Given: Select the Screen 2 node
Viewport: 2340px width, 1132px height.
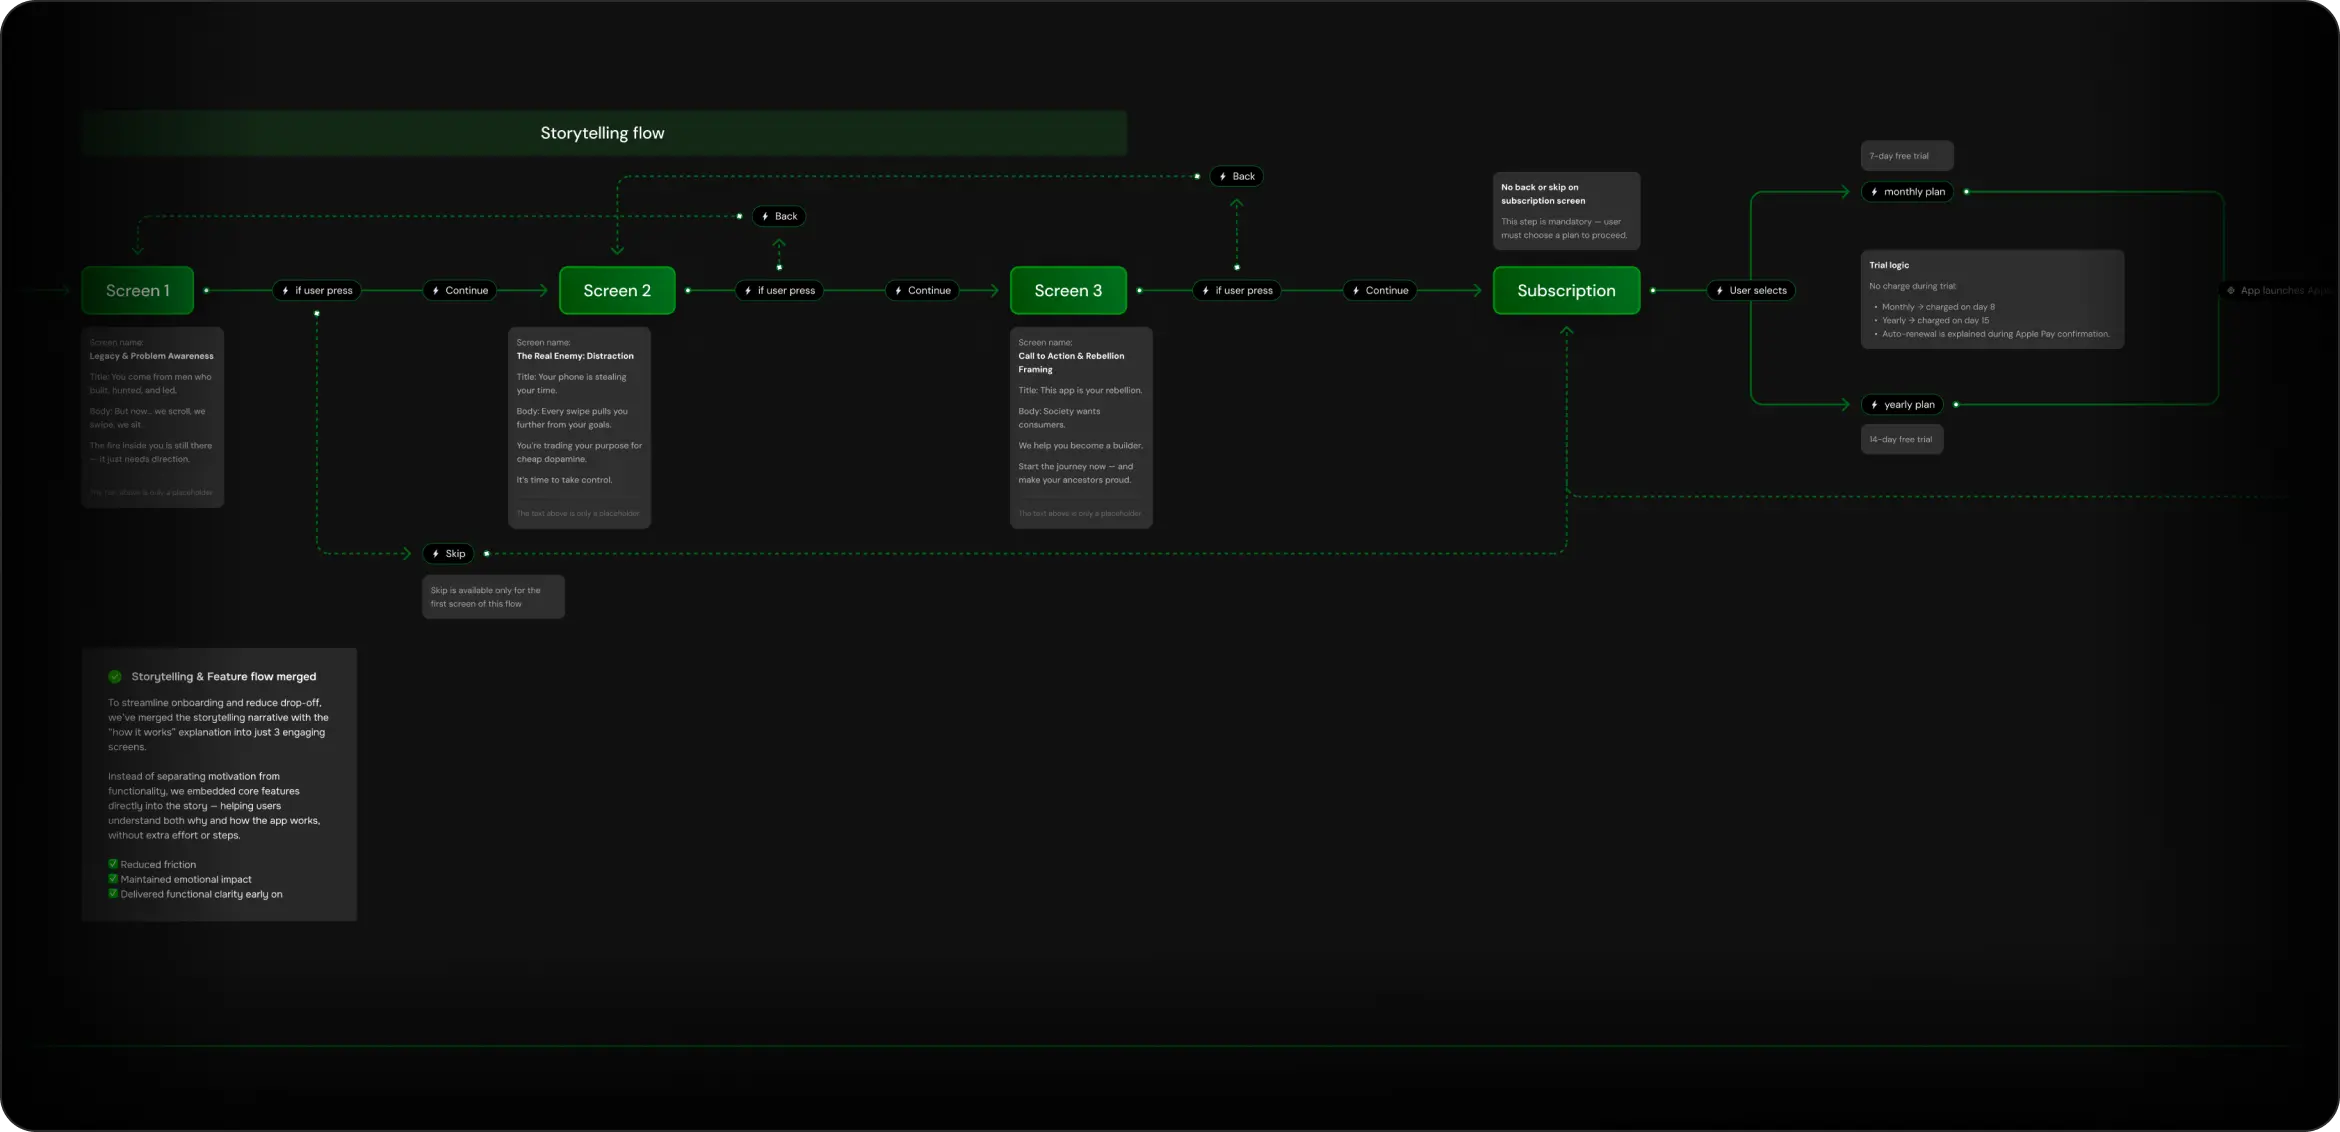Looking at the screenshot, I should pyautogui.click(x=617, y=291).
